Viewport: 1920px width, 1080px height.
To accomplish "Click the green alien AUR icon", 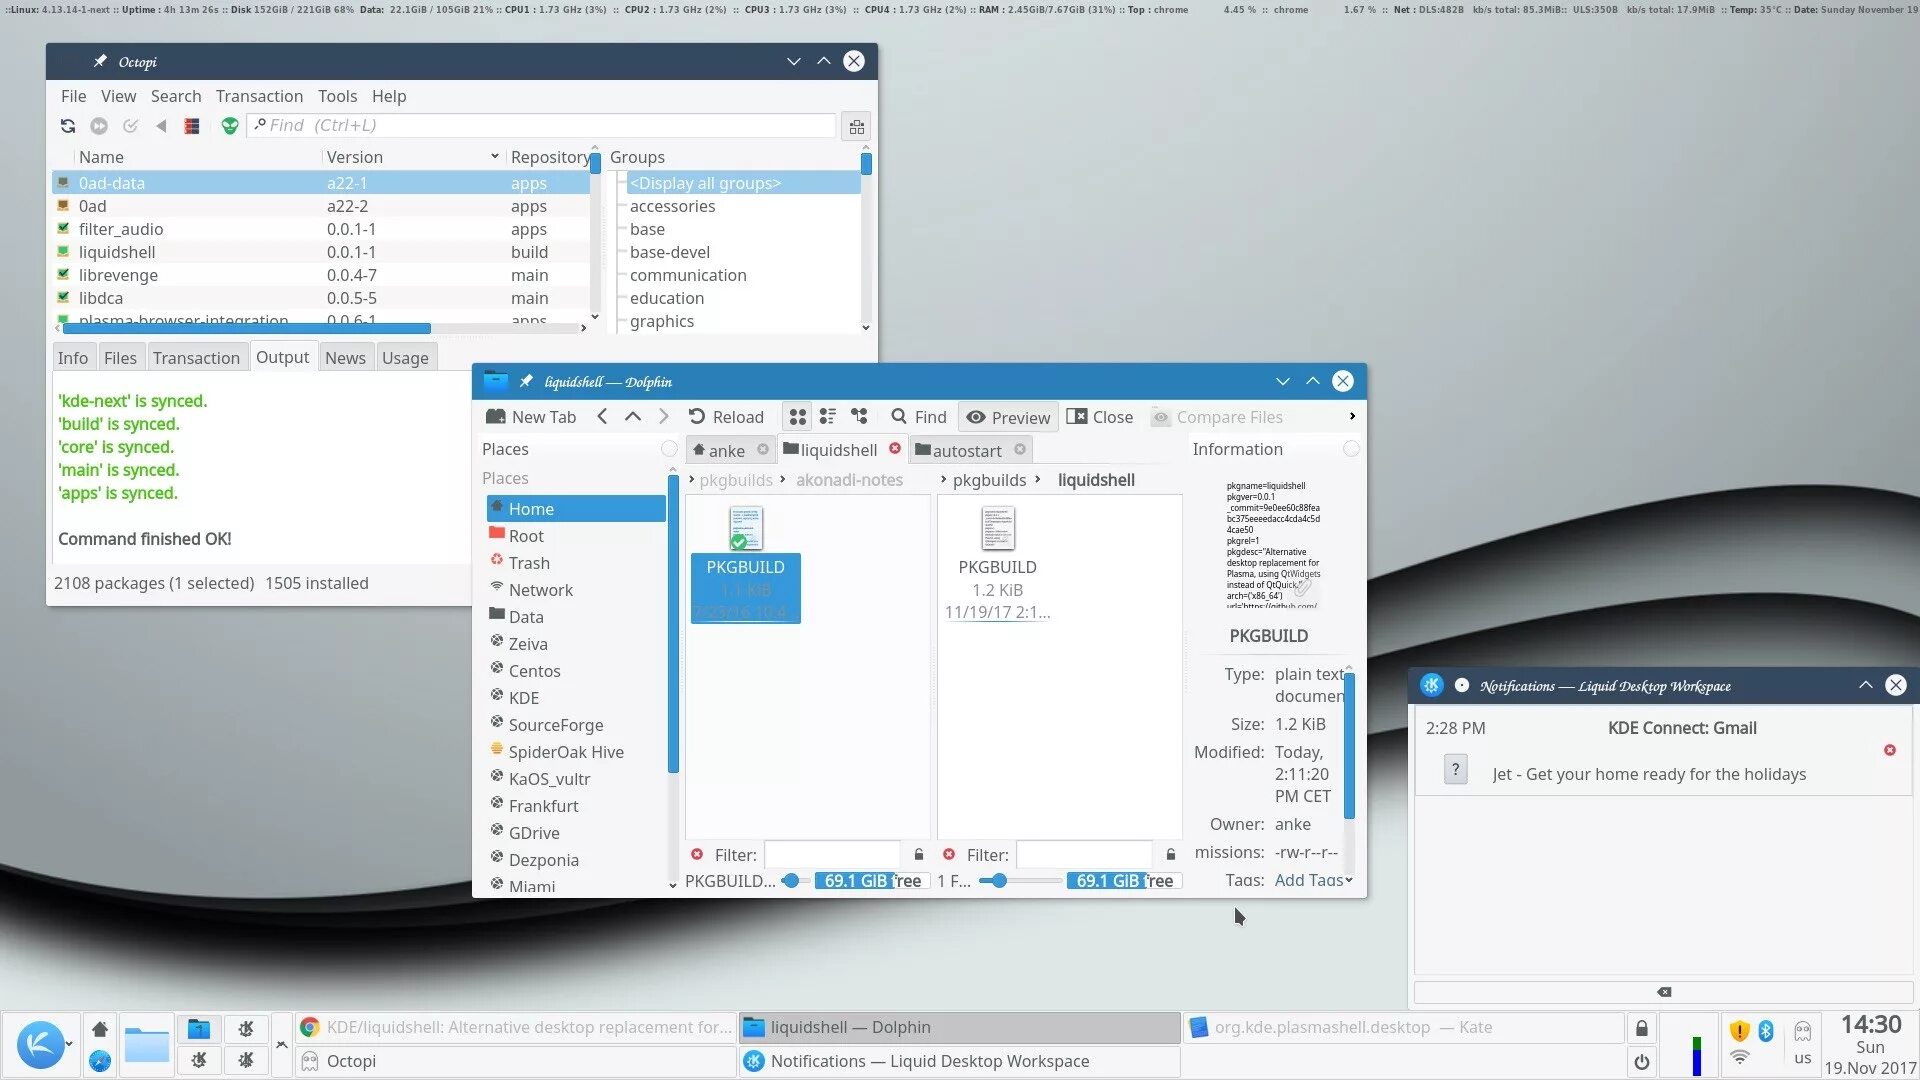I will [x=230, y=126].
